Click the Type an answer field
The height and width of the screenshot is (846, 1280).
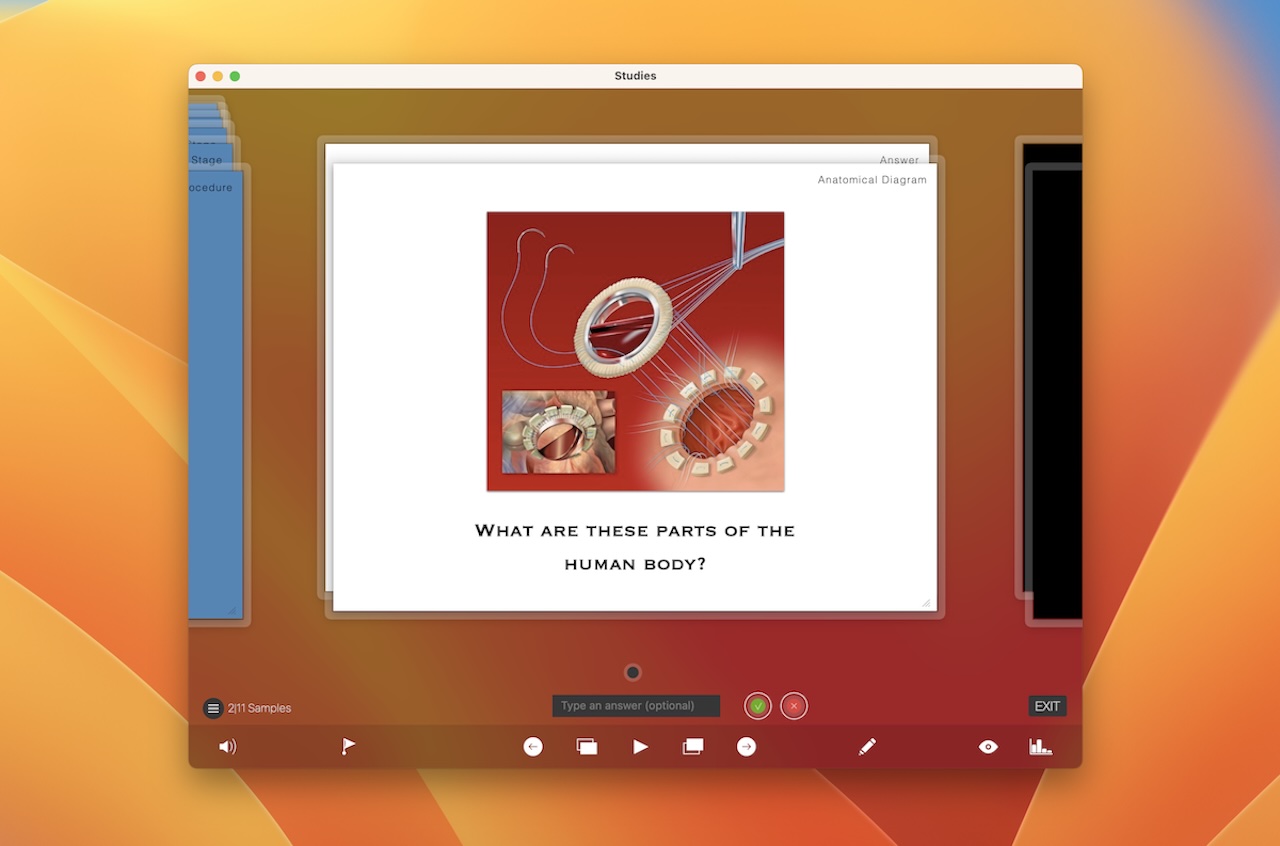coord(636,706)
